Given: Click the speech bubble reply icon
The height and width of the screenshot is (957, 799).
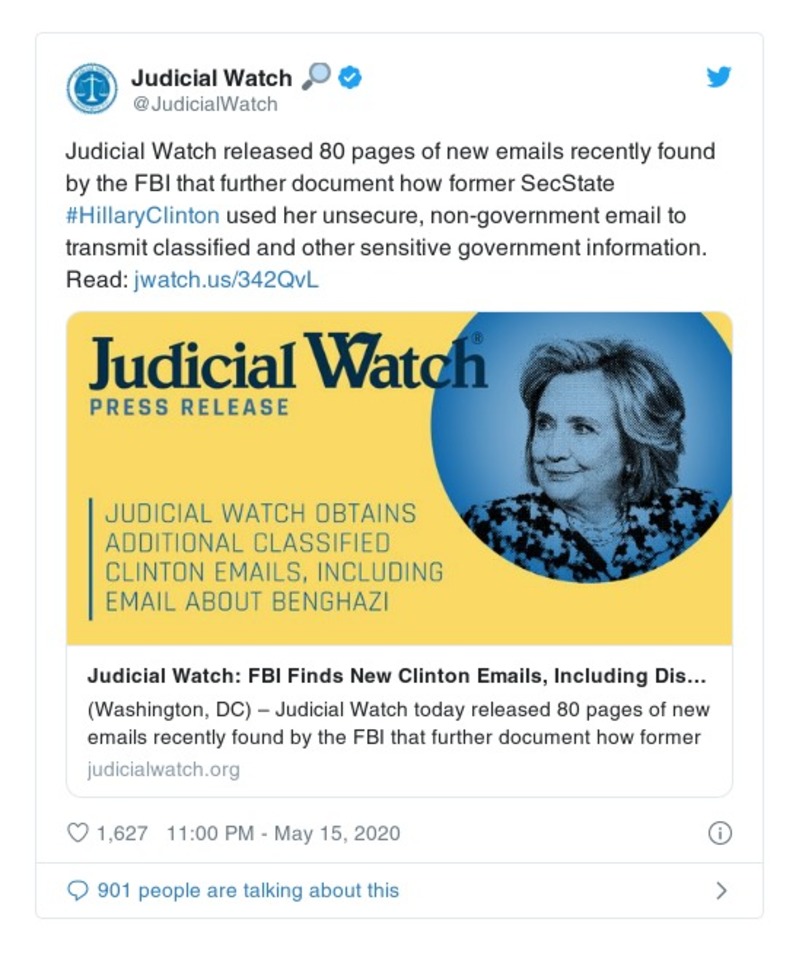Looking at the screenshot, I should tap(77, 890).
